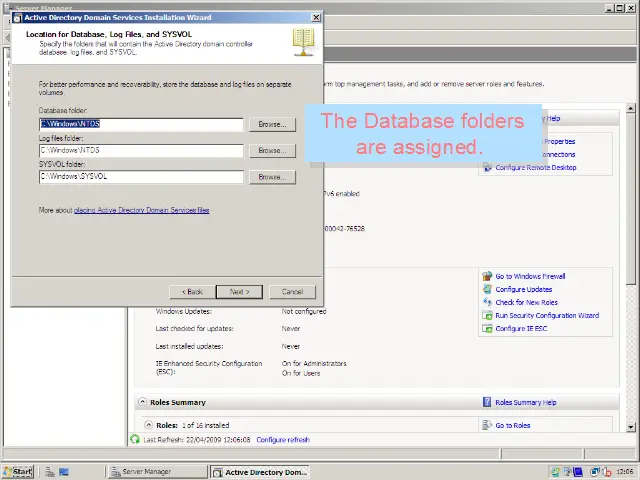Browse for the SYSVOL folder

point(272,177)
